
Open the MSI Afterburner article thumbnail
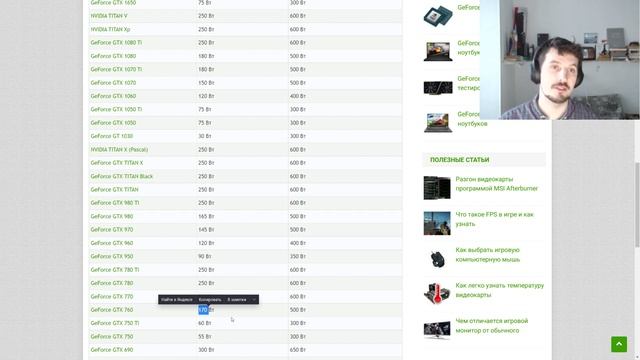437,188
